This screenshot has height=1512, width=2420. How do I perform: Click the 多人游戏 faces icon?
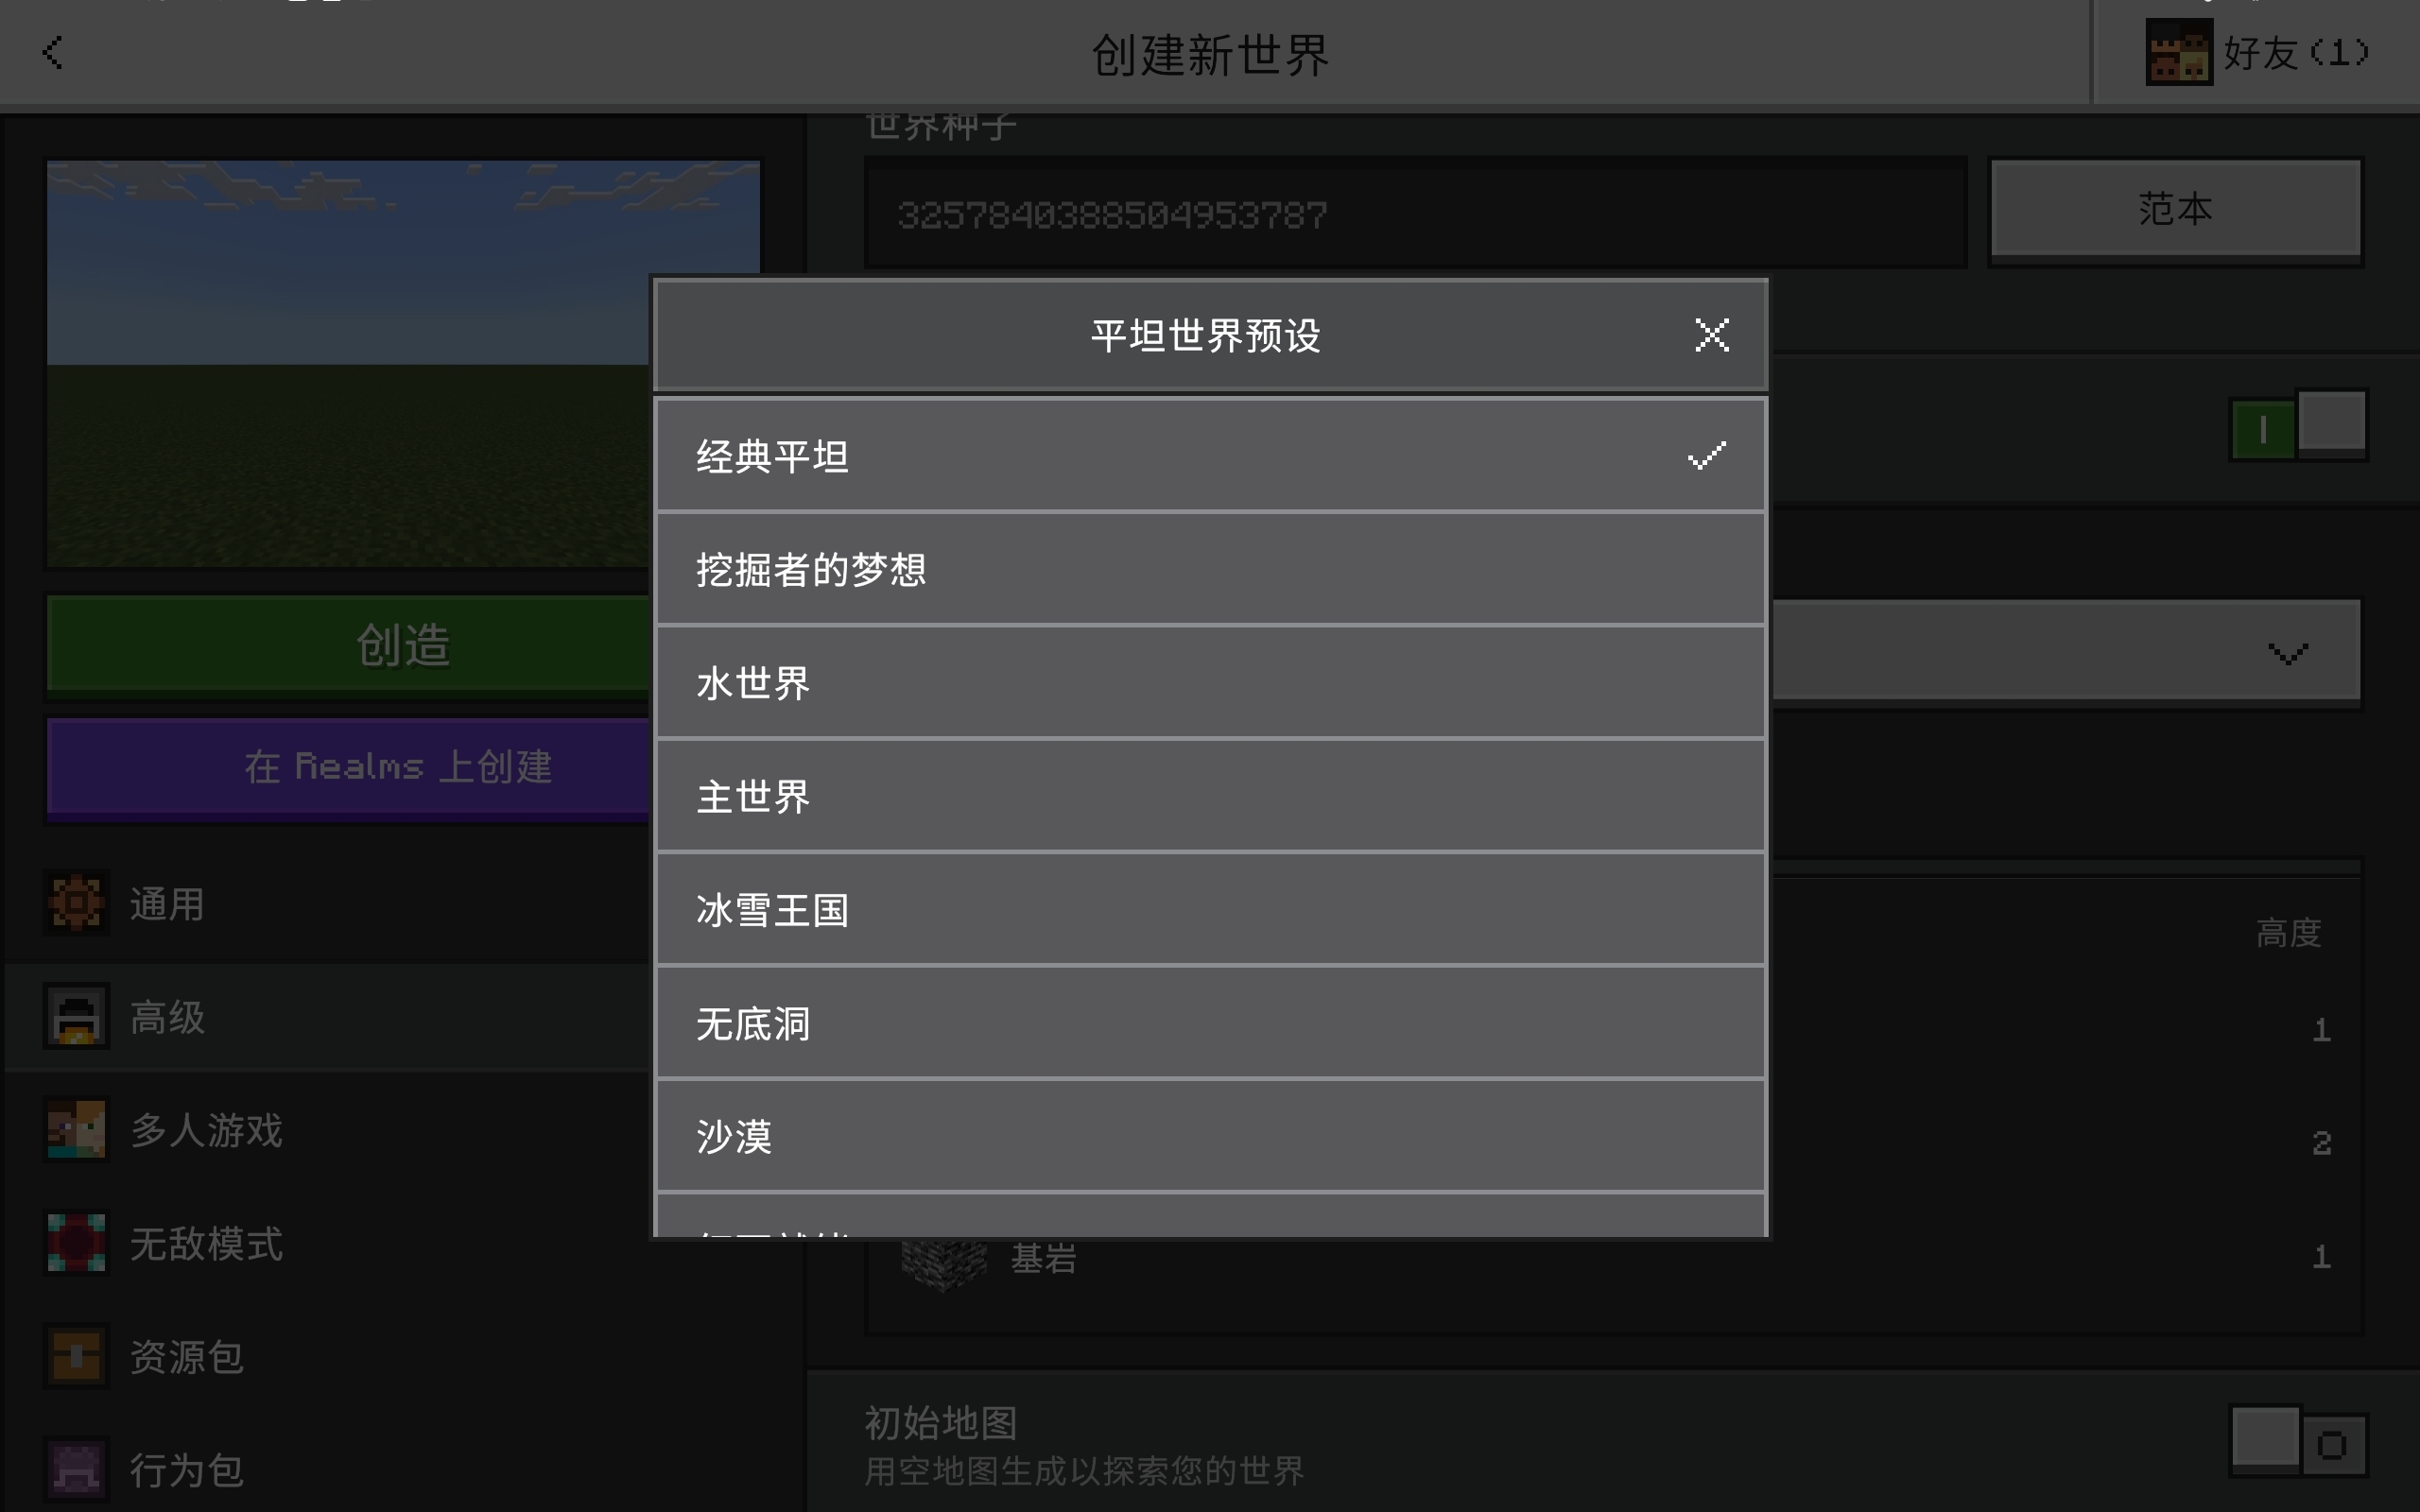click(x=76, y=1130)
